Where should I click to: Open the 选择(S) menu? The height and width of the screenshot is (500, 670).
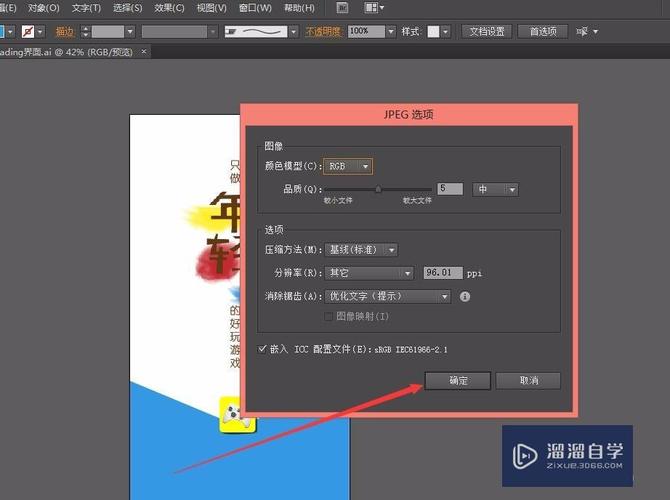click(x=127, y=8)
